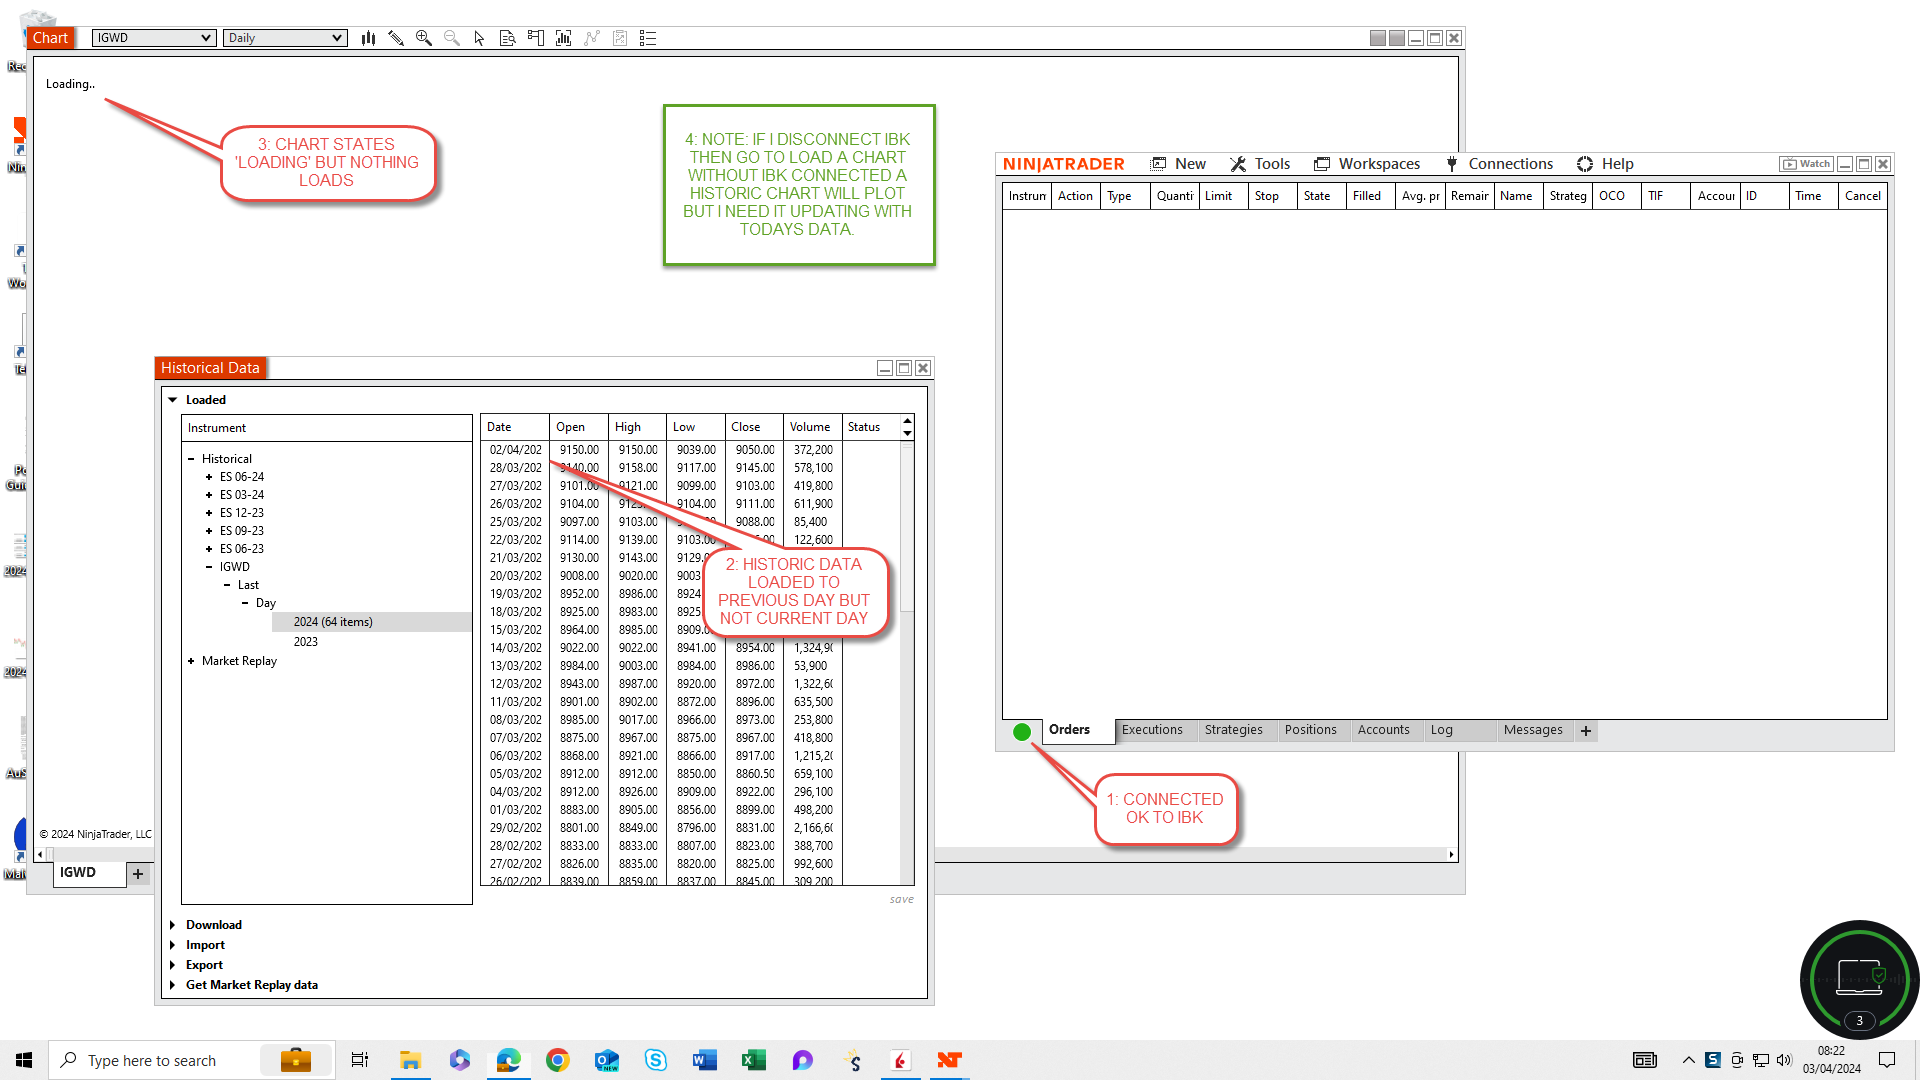The width and height of the screenshot is (1920, 1080).
Task: Open the Daily interval dropdown
Action: [x=285, y=38]
